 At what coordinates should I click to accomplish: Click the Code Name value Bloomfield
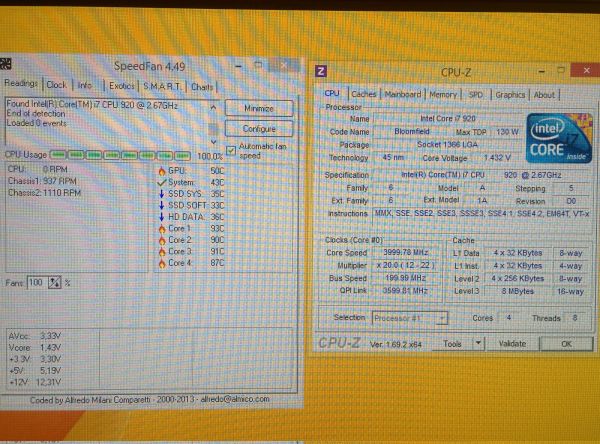(x=412, y=132)
